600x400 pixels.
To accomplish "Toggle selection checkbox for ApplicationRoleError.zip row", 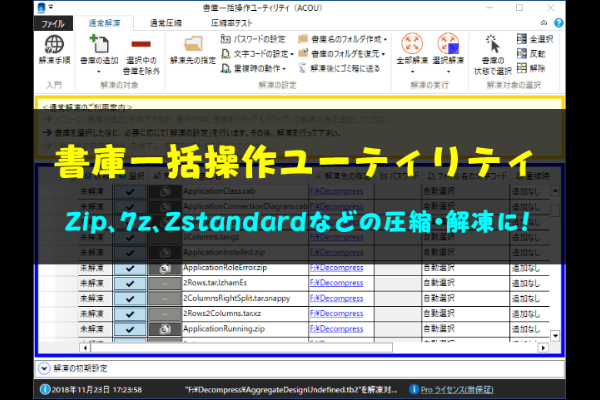I will (x=130, y=269).
